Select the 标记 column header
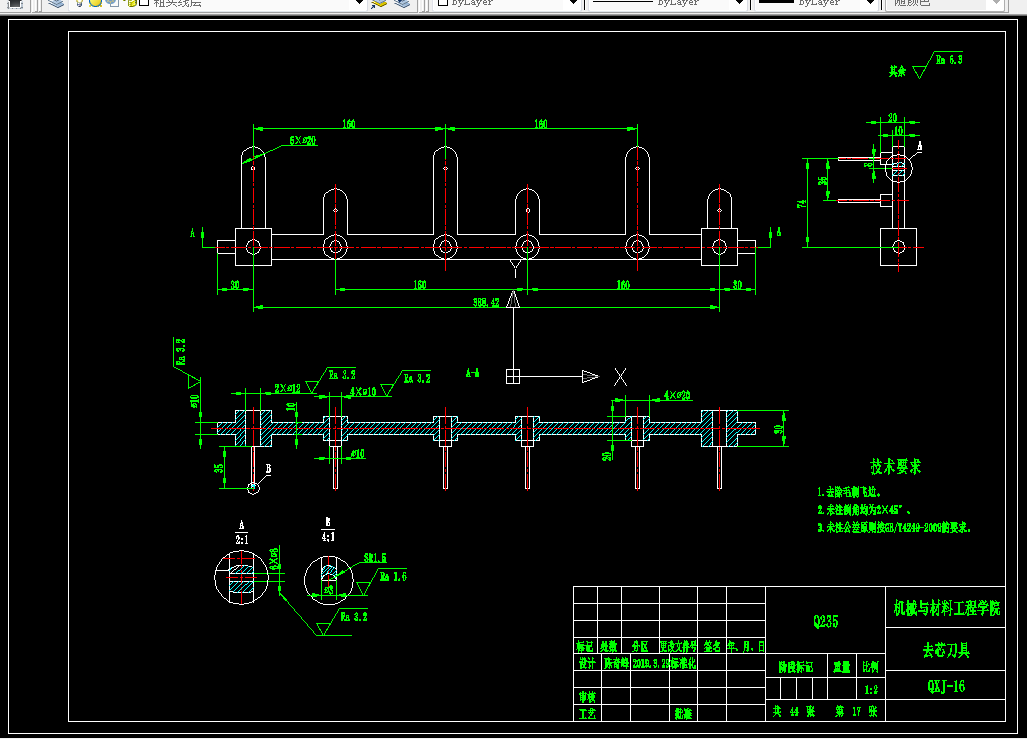 tap(585, 647)
